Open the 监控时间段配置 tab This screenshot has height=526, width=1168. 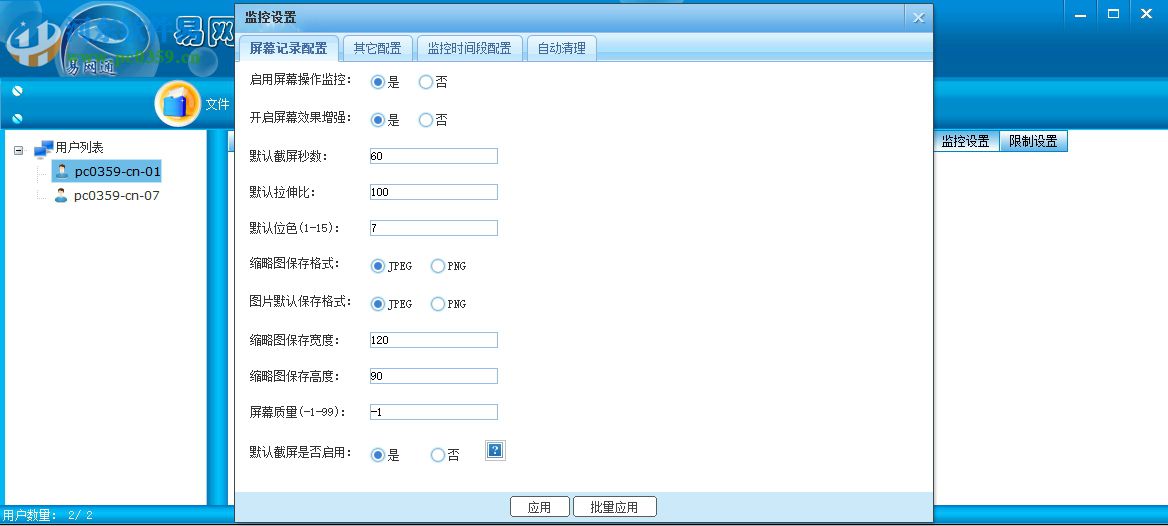pos(469,48)
